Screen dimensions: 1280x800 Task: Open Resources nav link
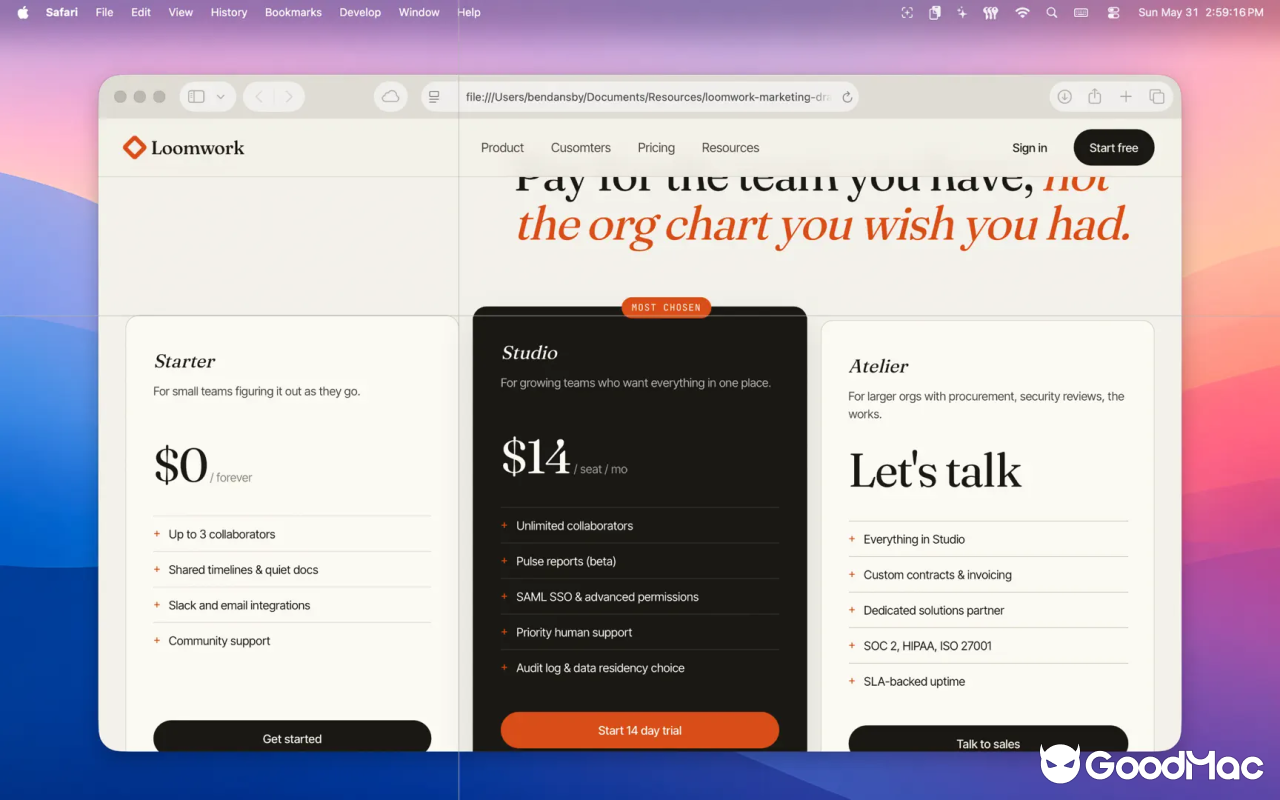click(x=730, y=148)
